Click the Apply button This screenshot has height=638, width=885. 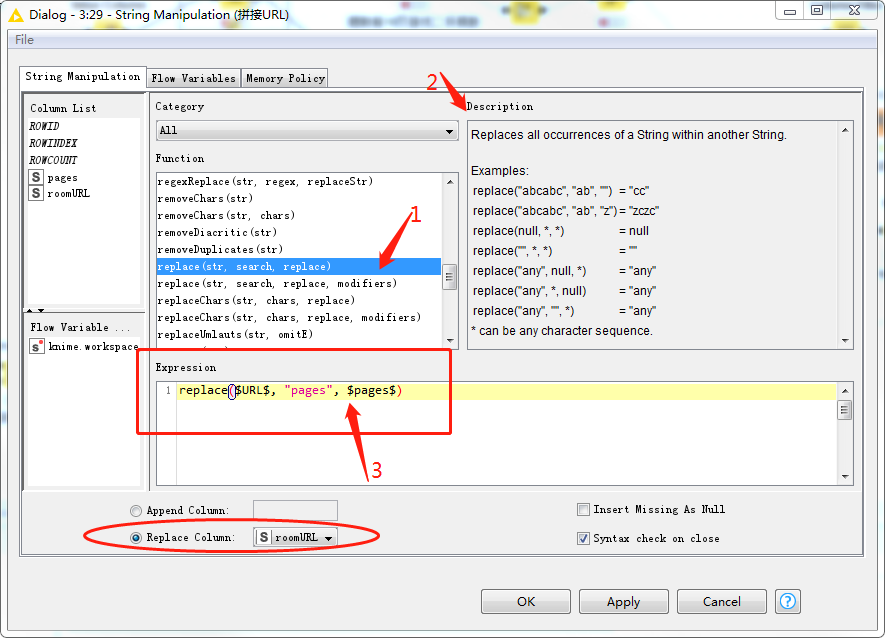coord(623,601)
